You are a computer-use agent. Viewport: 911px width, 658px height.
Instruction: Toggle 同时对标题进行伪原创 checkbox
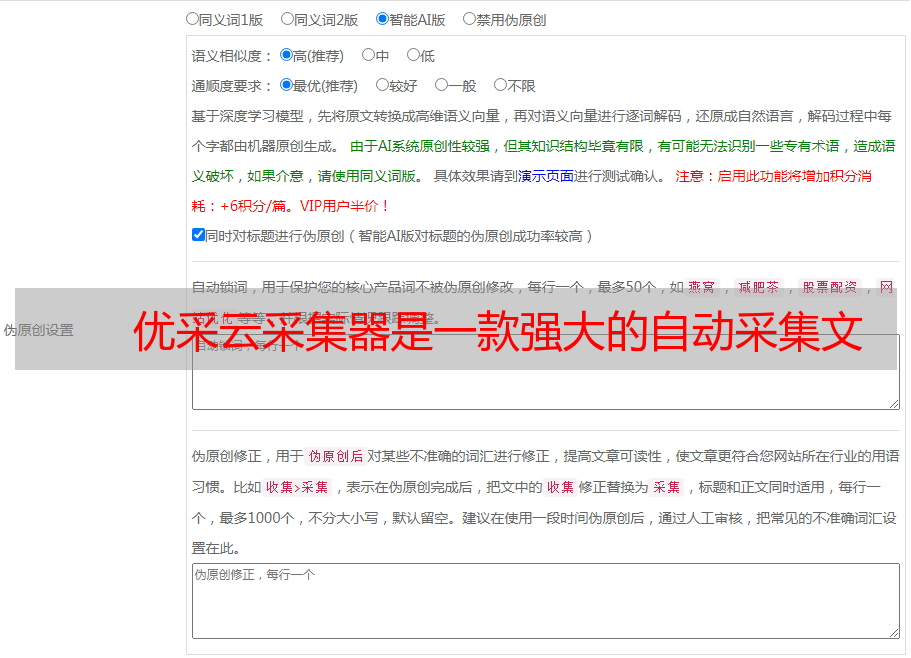pos(198,235)
